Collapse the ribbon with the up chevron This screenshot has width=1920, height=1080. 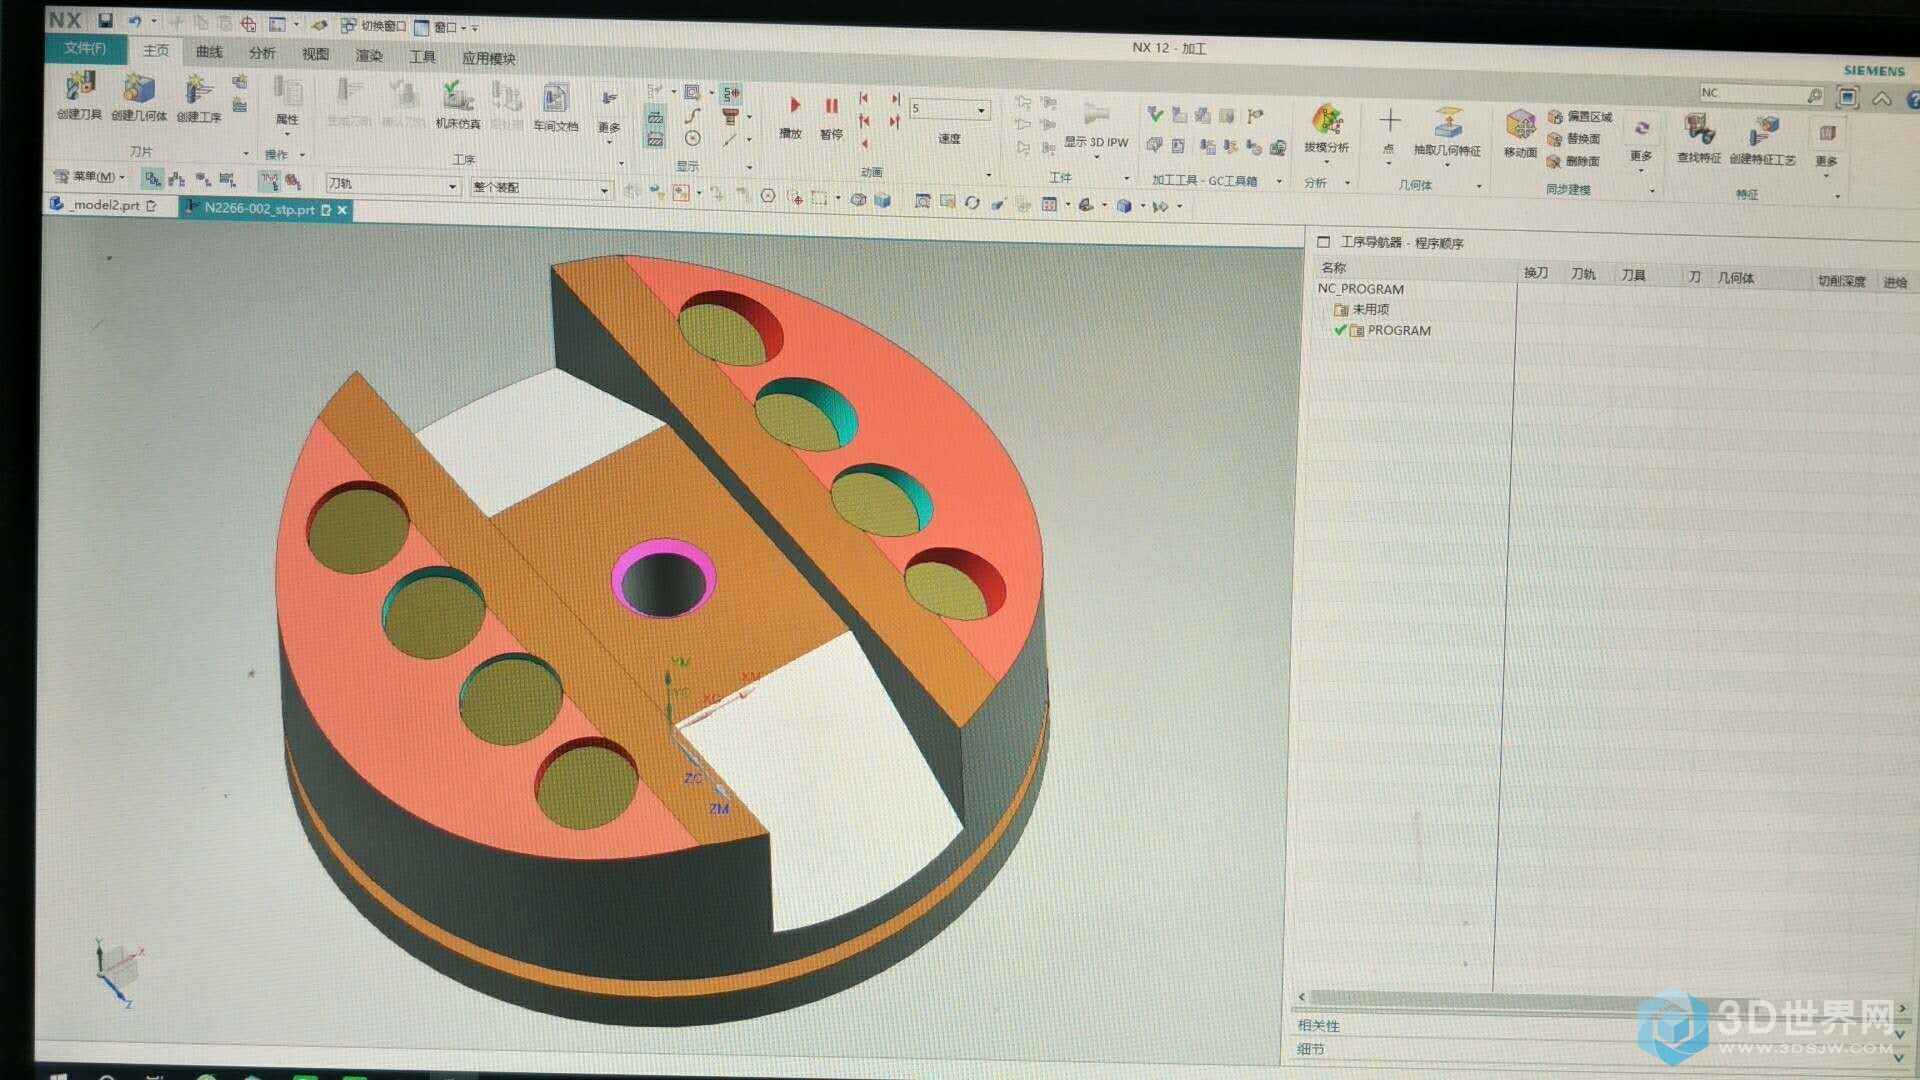click(1882, 98)
